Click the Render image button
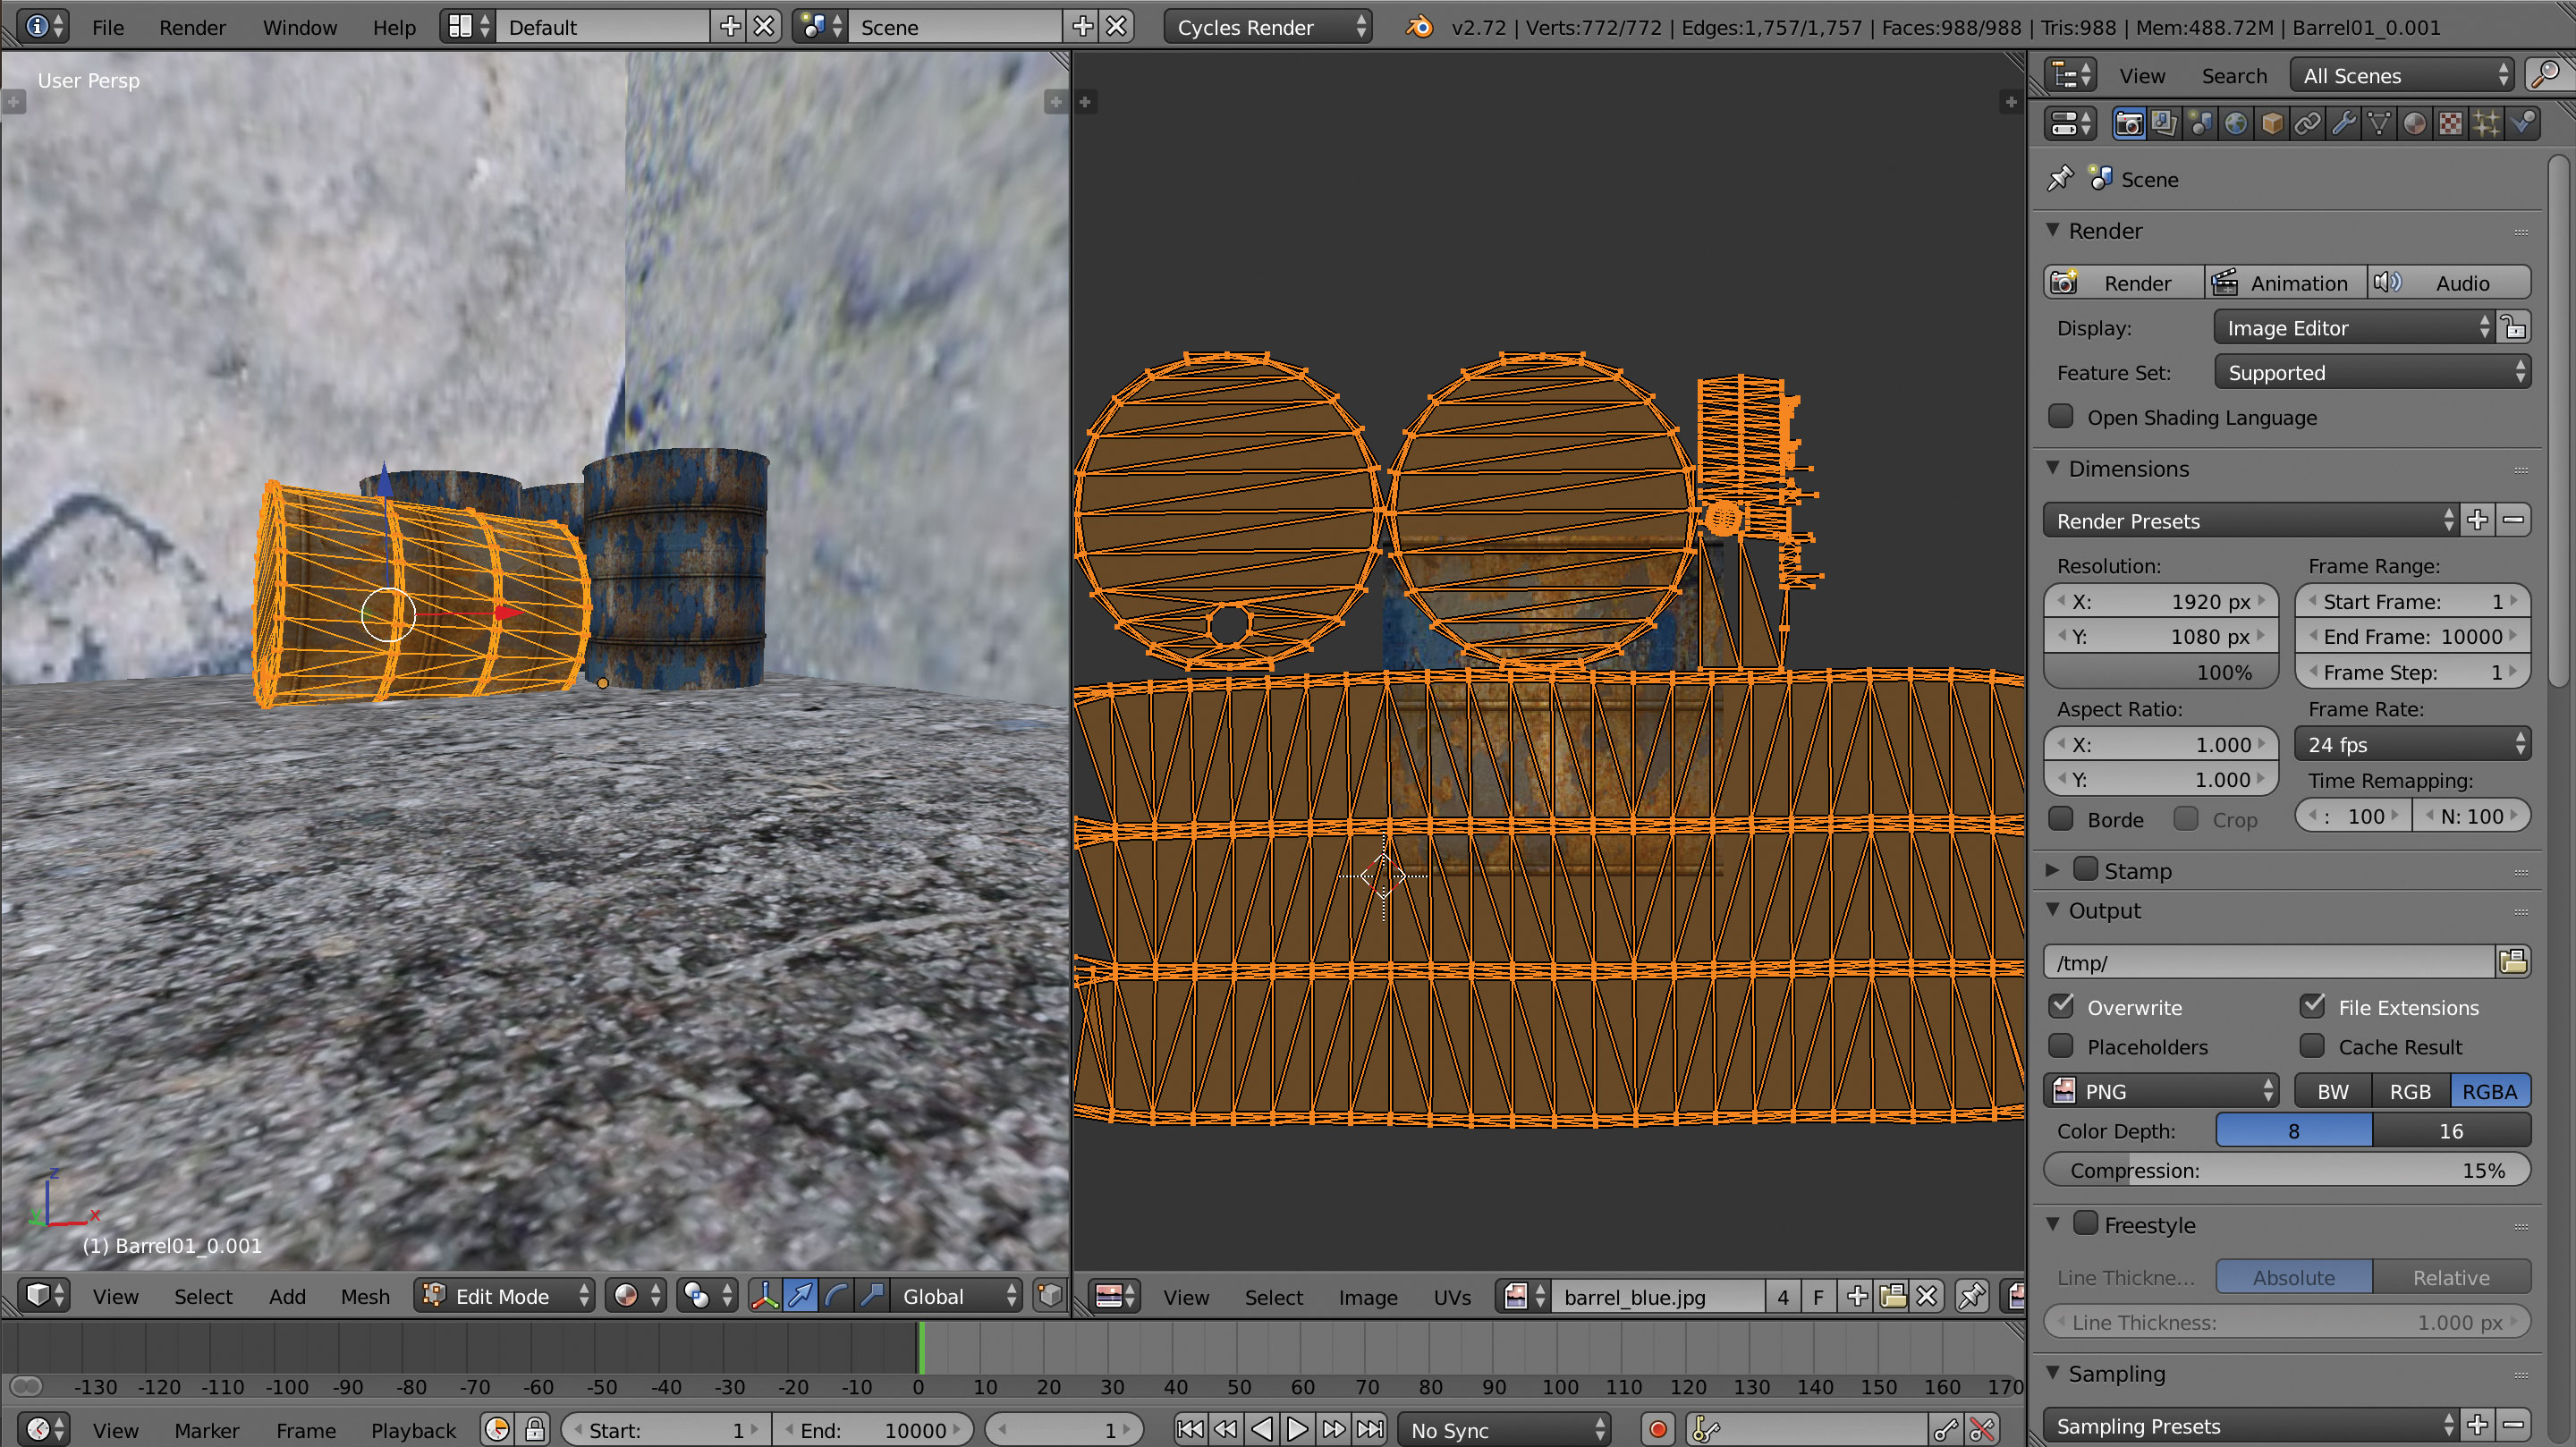Screen dimensions: 2576x1447 click(x=2124, y=283)
